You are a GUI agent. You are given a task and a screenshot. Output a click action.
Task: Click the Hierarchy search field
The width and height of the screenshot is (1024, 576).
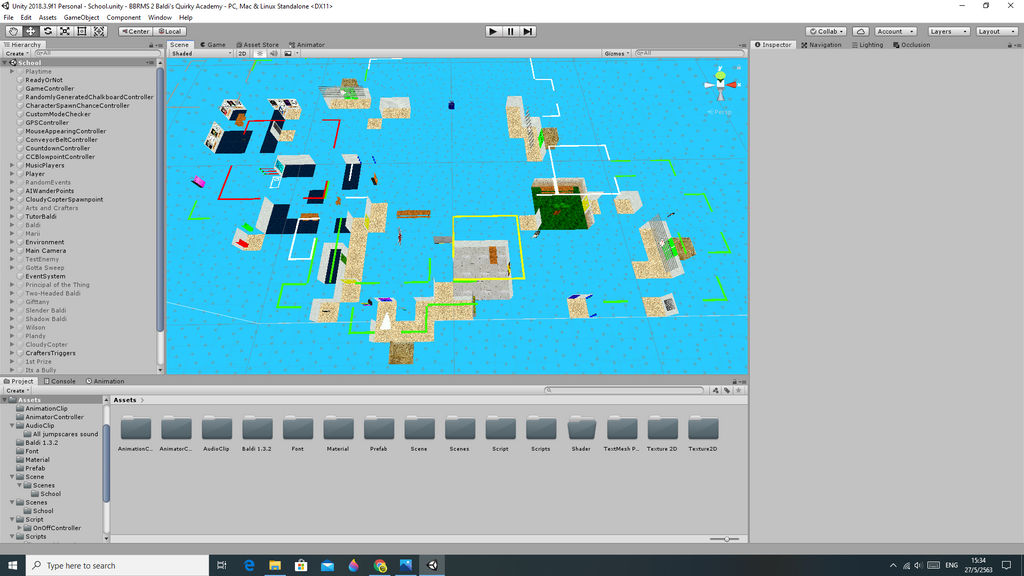[96, 54]
